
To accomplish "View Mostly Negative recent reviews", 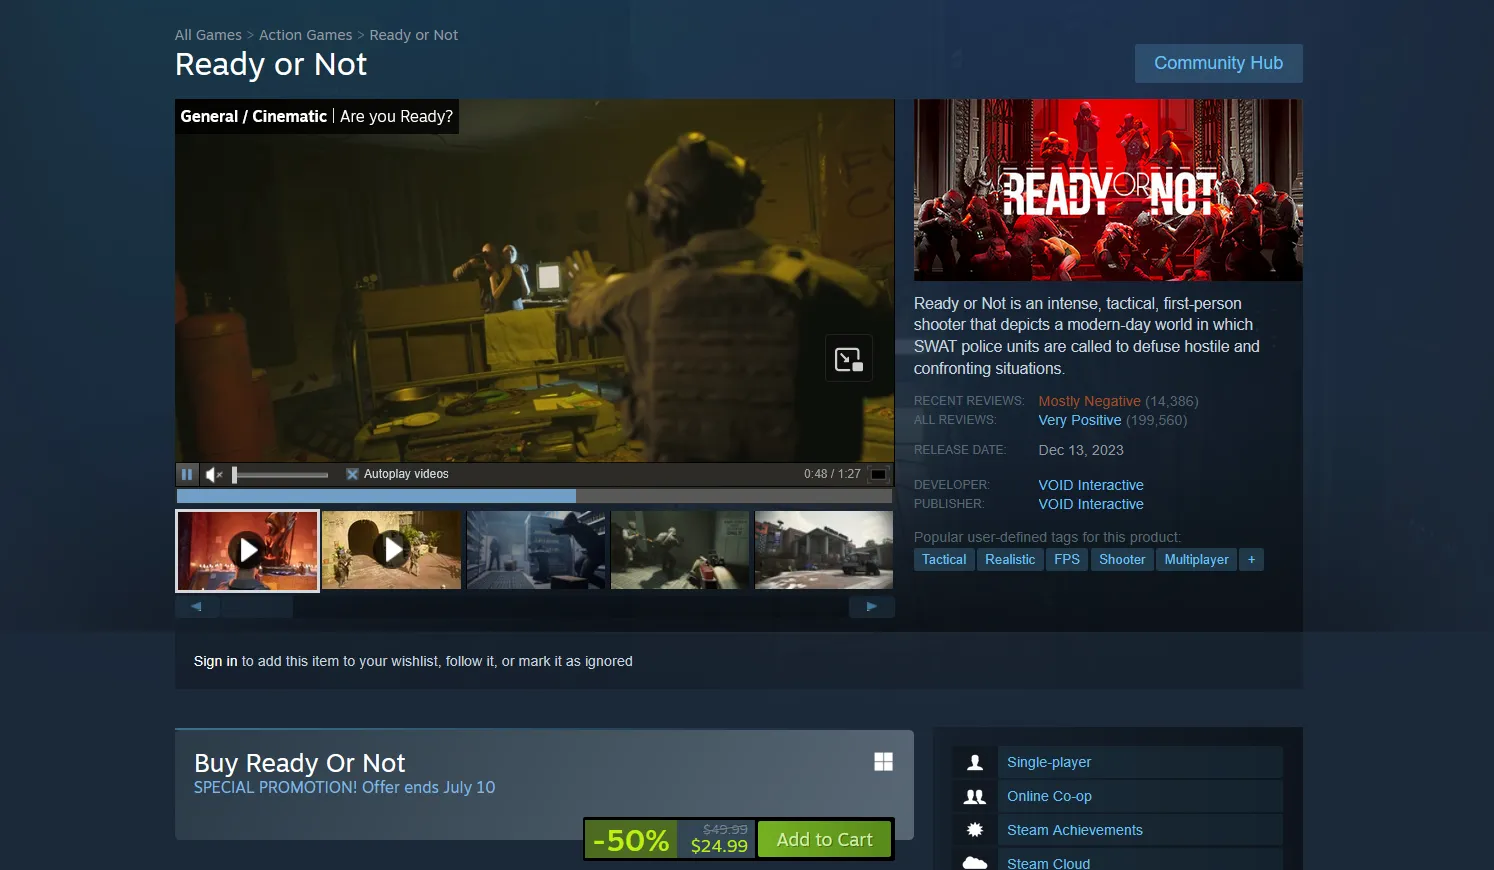I will click(x=1089, y=401).
